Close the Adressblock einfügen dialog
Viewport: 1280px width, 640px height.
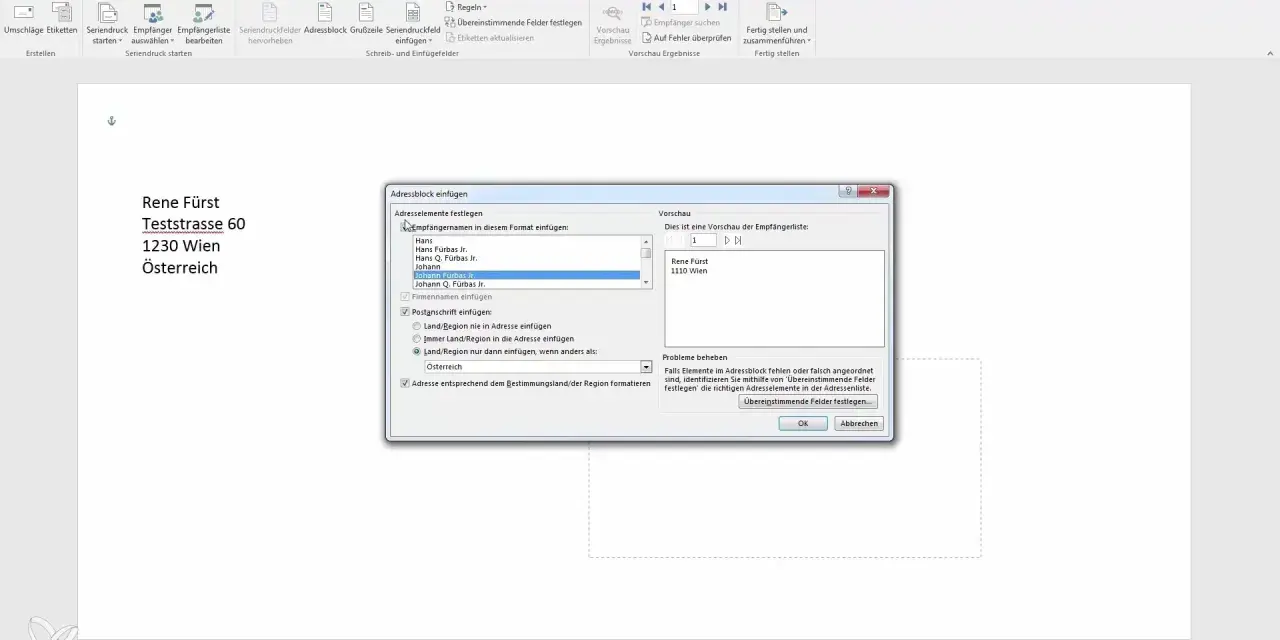[x=874, y=191]
